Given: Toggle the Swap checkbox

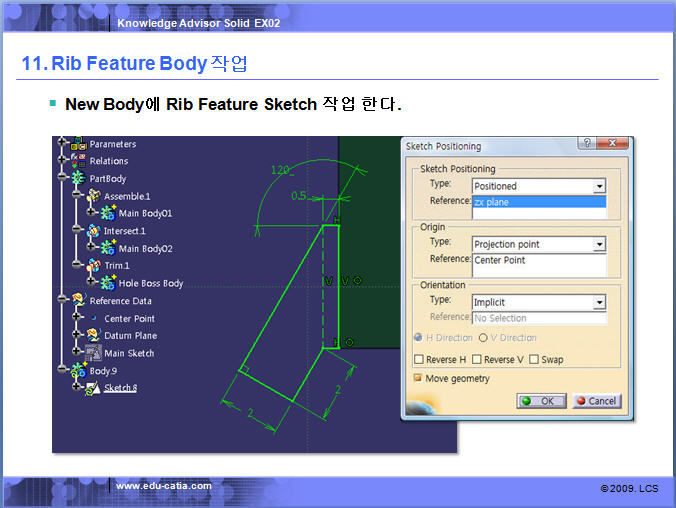Looking at the screenshot, I should (534, 359).
